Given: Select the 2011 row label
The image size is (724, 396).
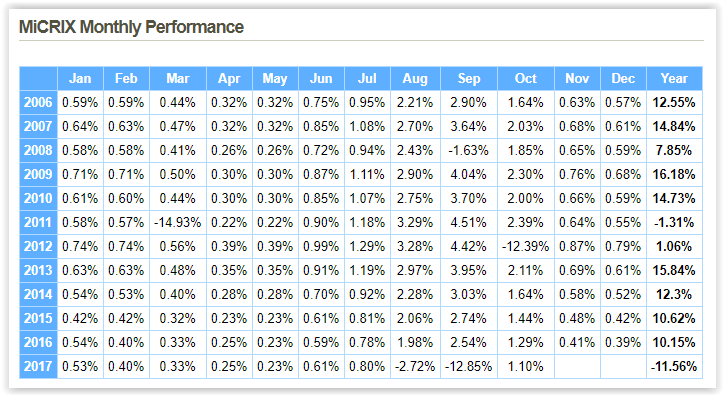Looking at the screenshot, I should coord(38,222).
